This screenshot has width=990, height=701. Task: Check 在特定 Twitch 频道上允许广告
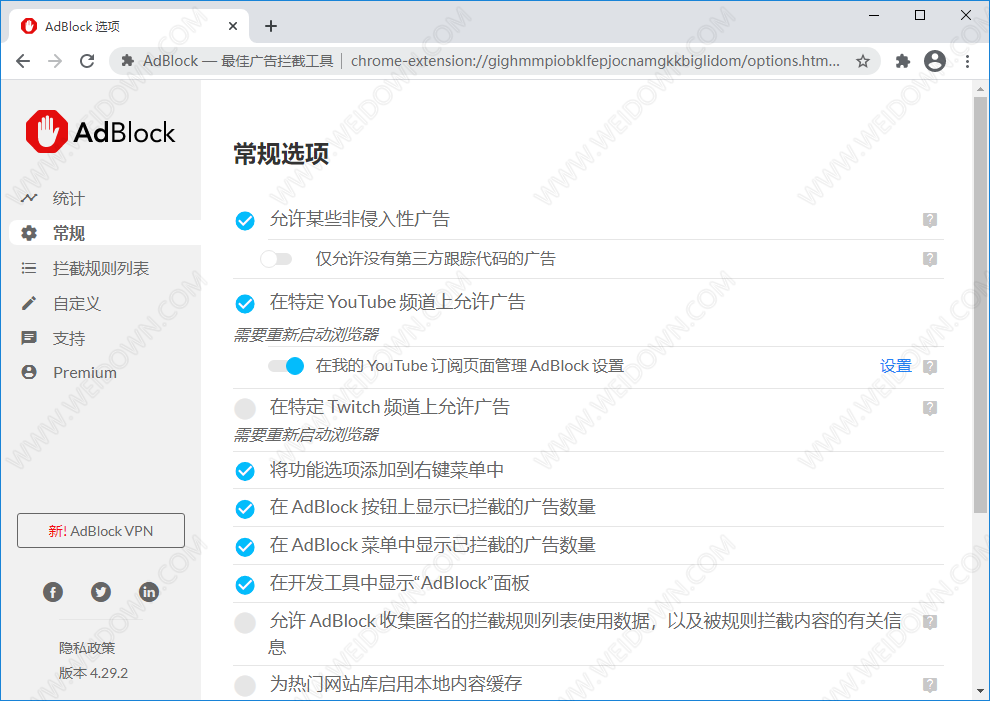[x=245, y=409]
